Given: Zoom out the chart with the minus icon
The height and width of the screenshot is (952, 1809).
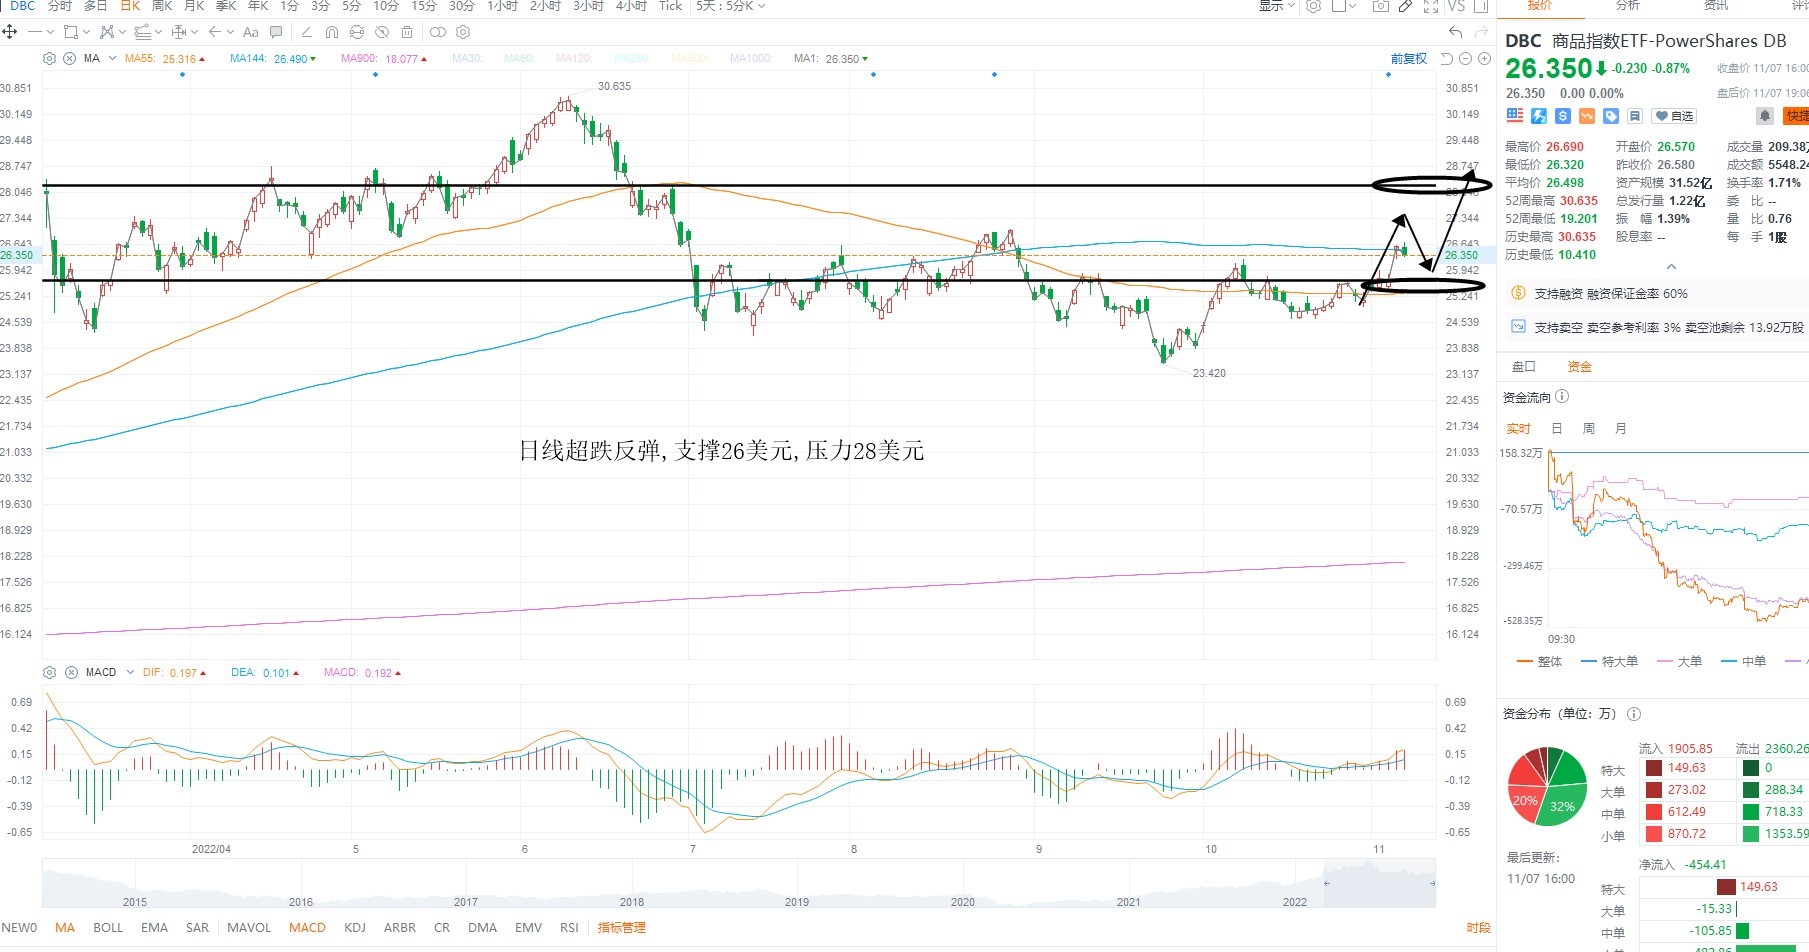Looking at the screenshot, I should pyautogui.click(x=1465, y=58).
